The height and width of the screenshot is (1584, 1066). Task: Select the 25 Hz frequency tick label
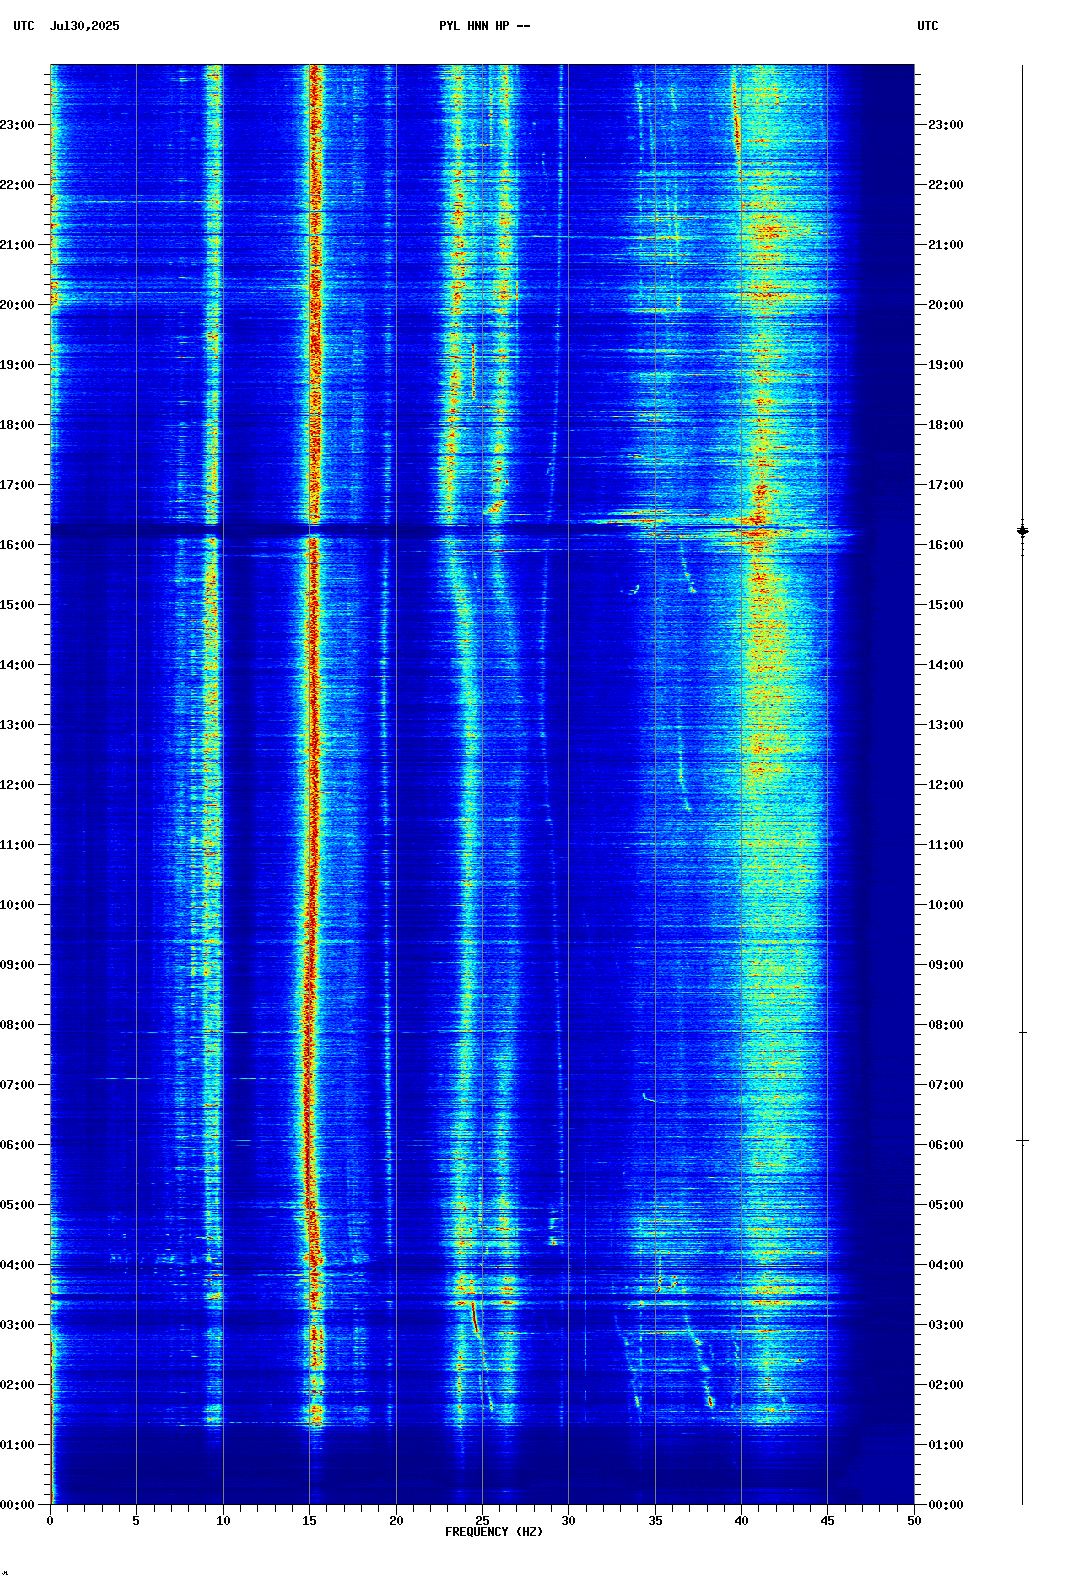[482, 1521]
